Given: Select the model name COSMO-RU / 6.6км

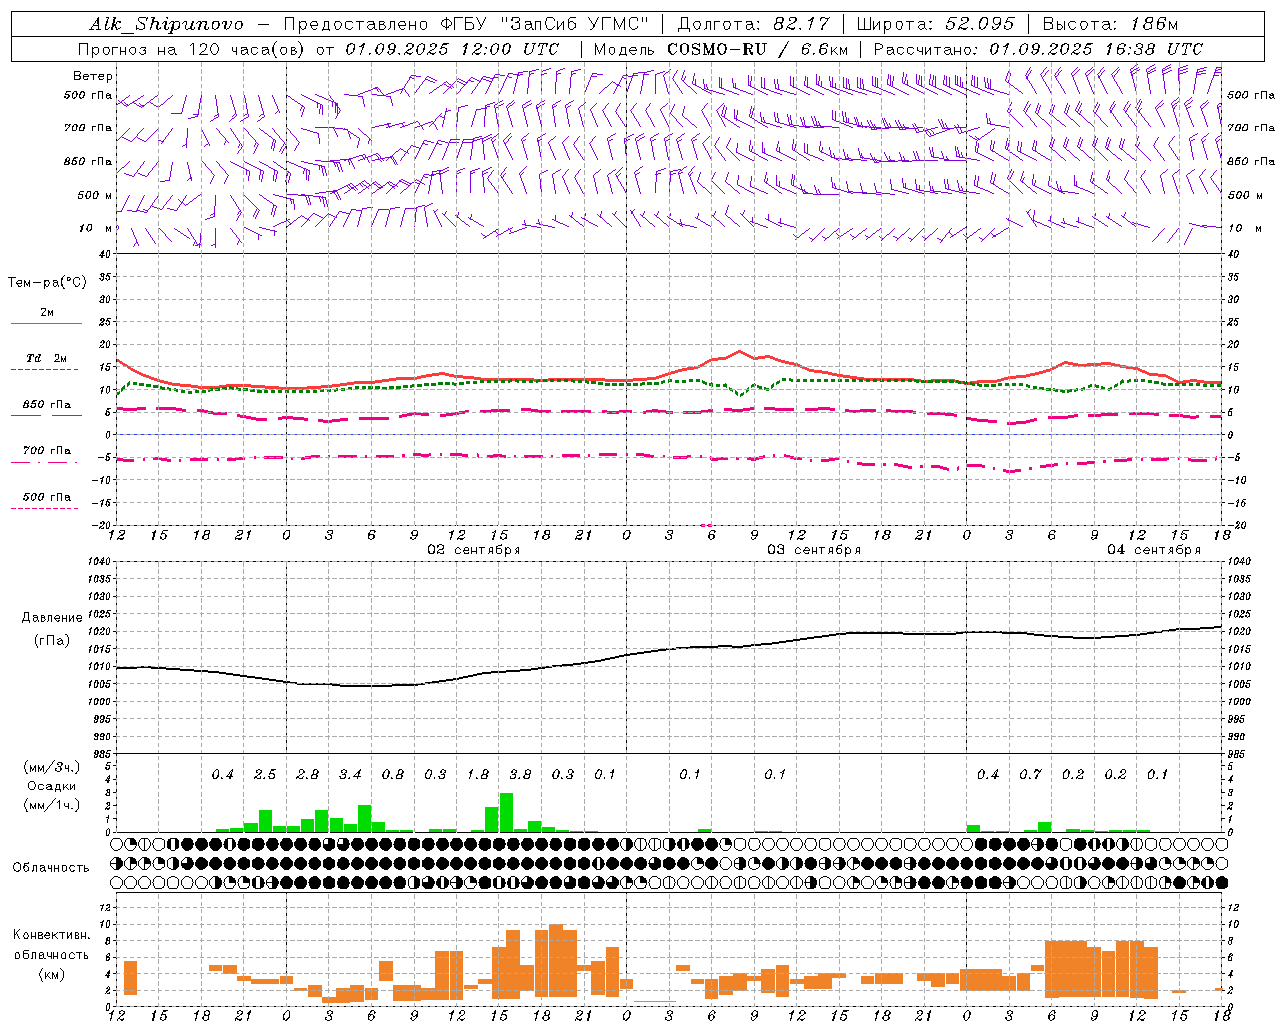Looking at the screenshot, I should click(x=757, y=49).
